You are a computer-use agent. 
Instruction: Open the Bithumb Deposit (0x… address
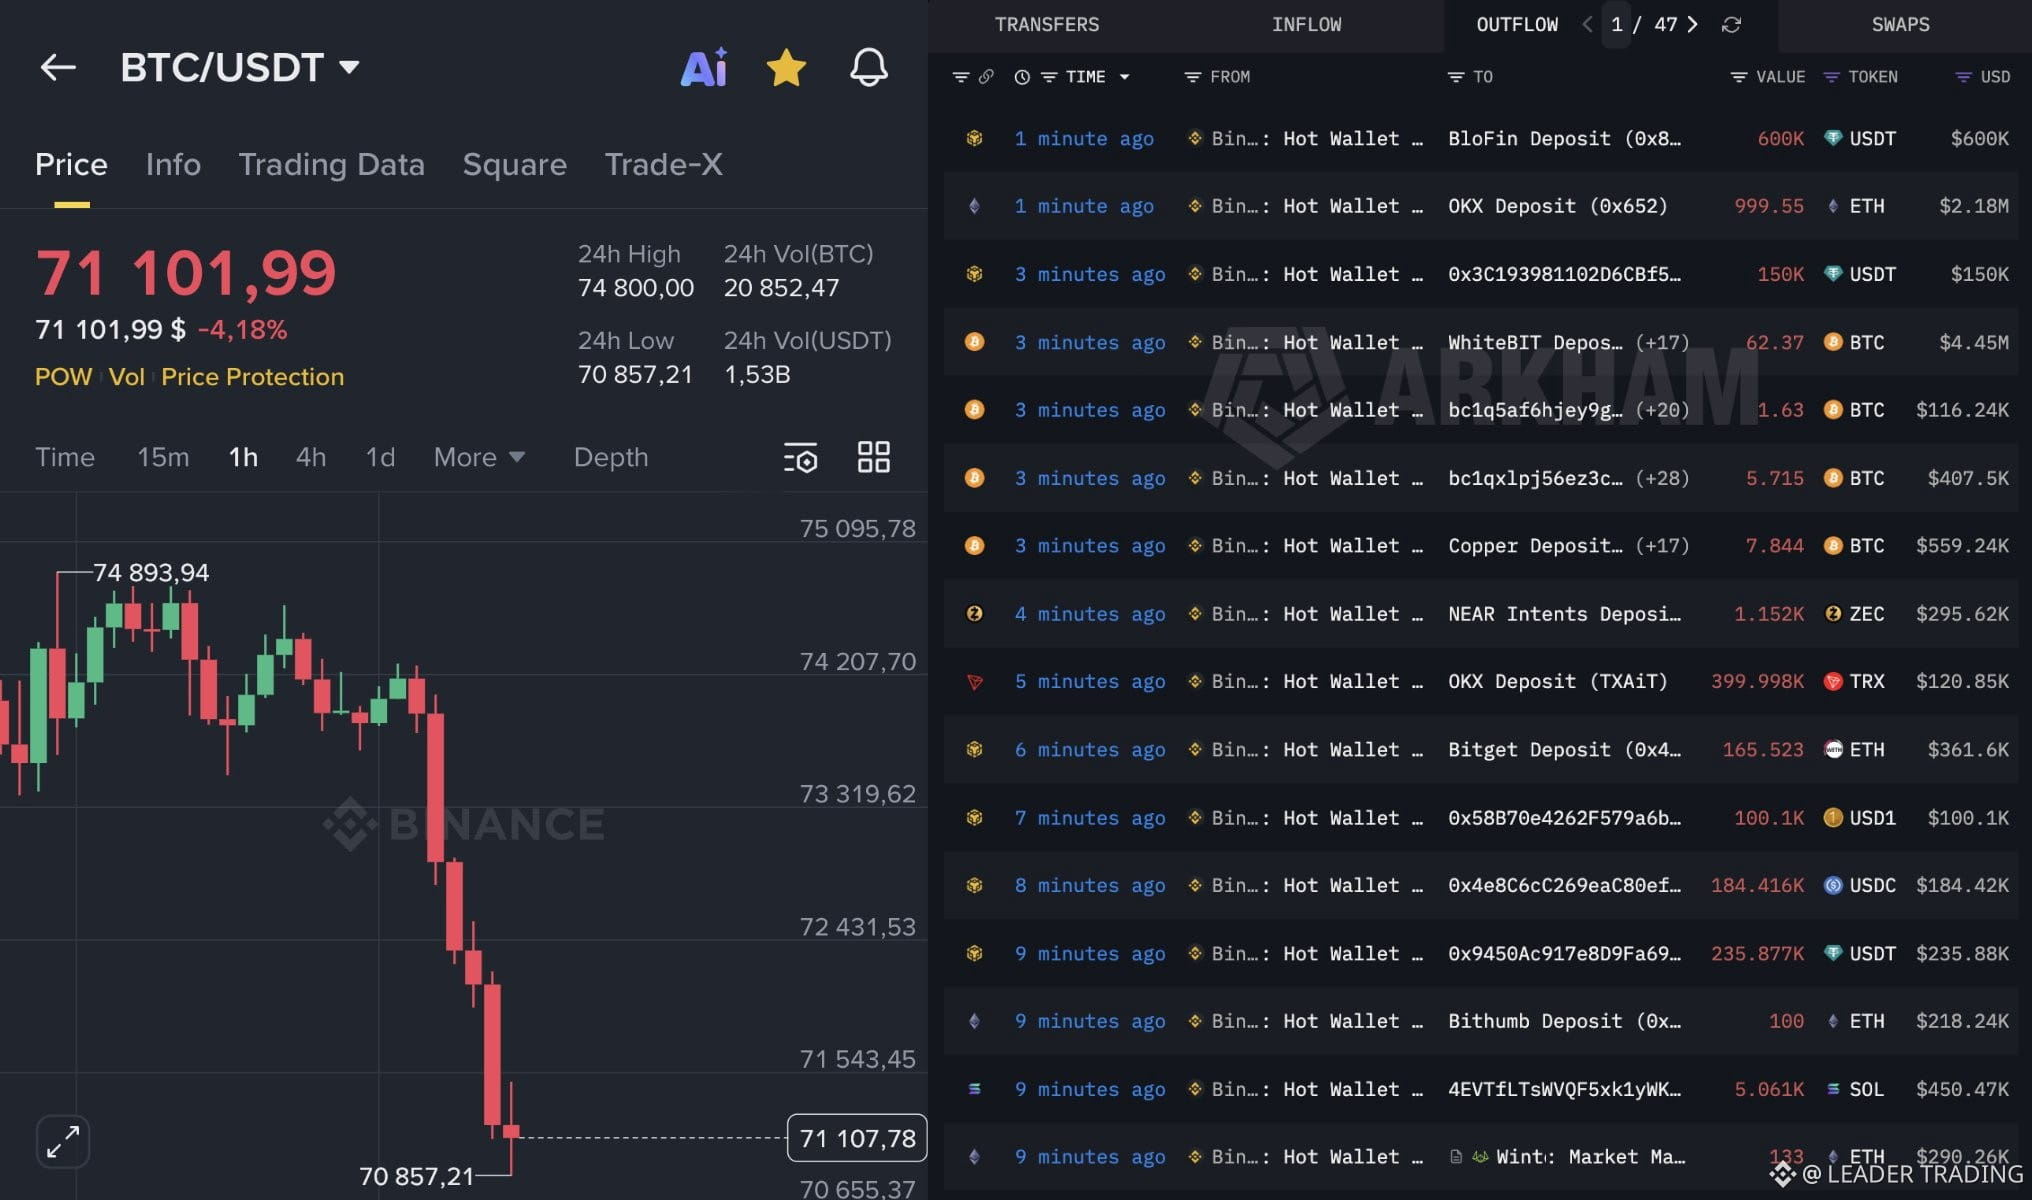point(1564,1021)
